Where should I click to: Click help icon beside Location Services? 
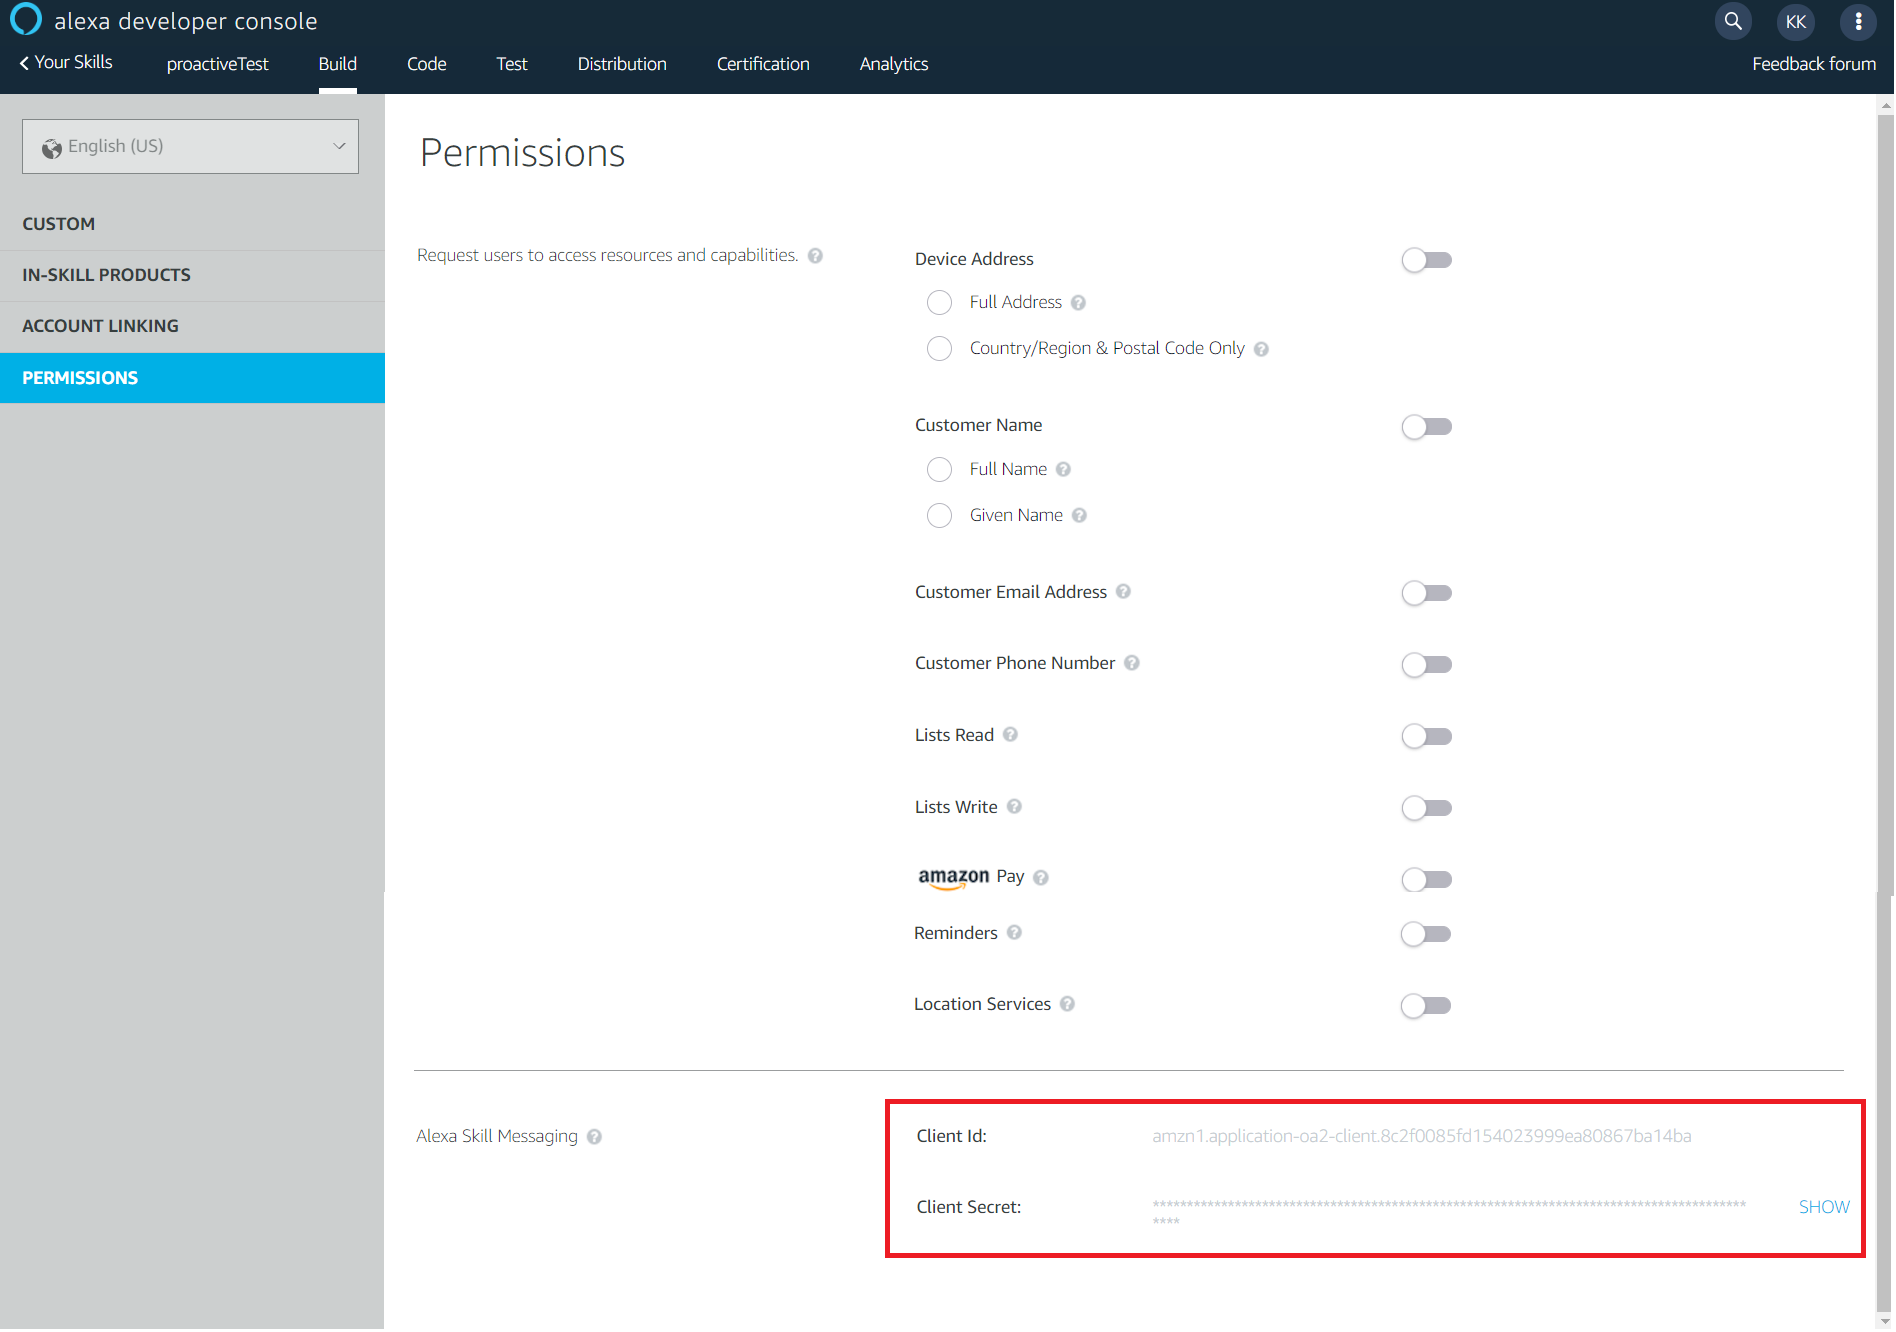point(1067,1004)
